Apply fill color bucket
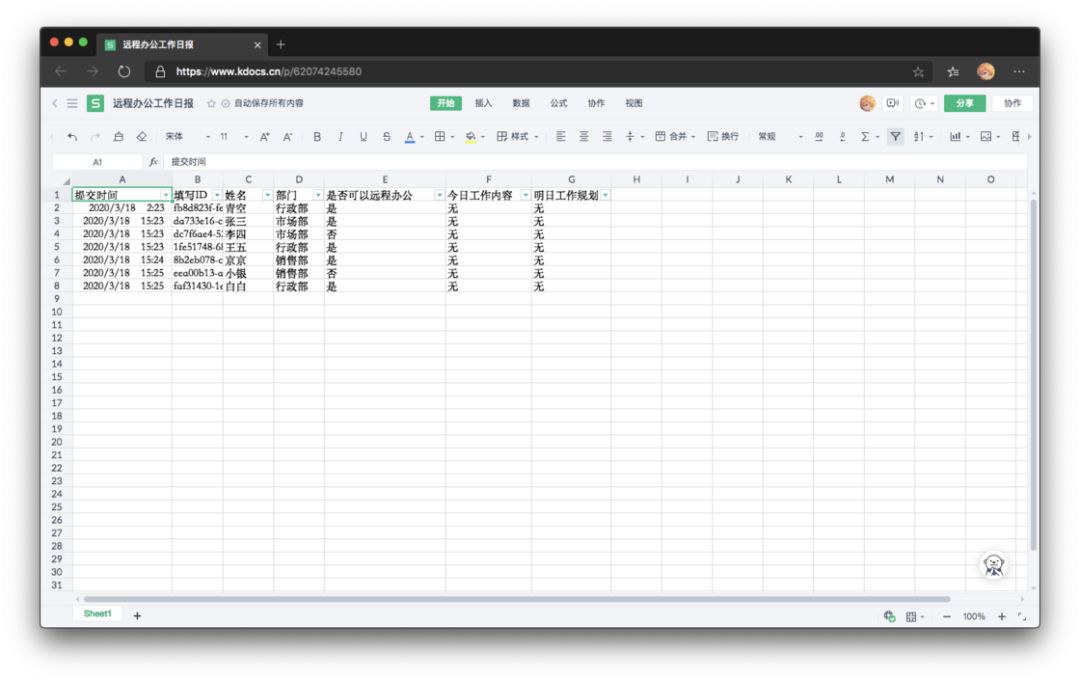 coord(470,137)
